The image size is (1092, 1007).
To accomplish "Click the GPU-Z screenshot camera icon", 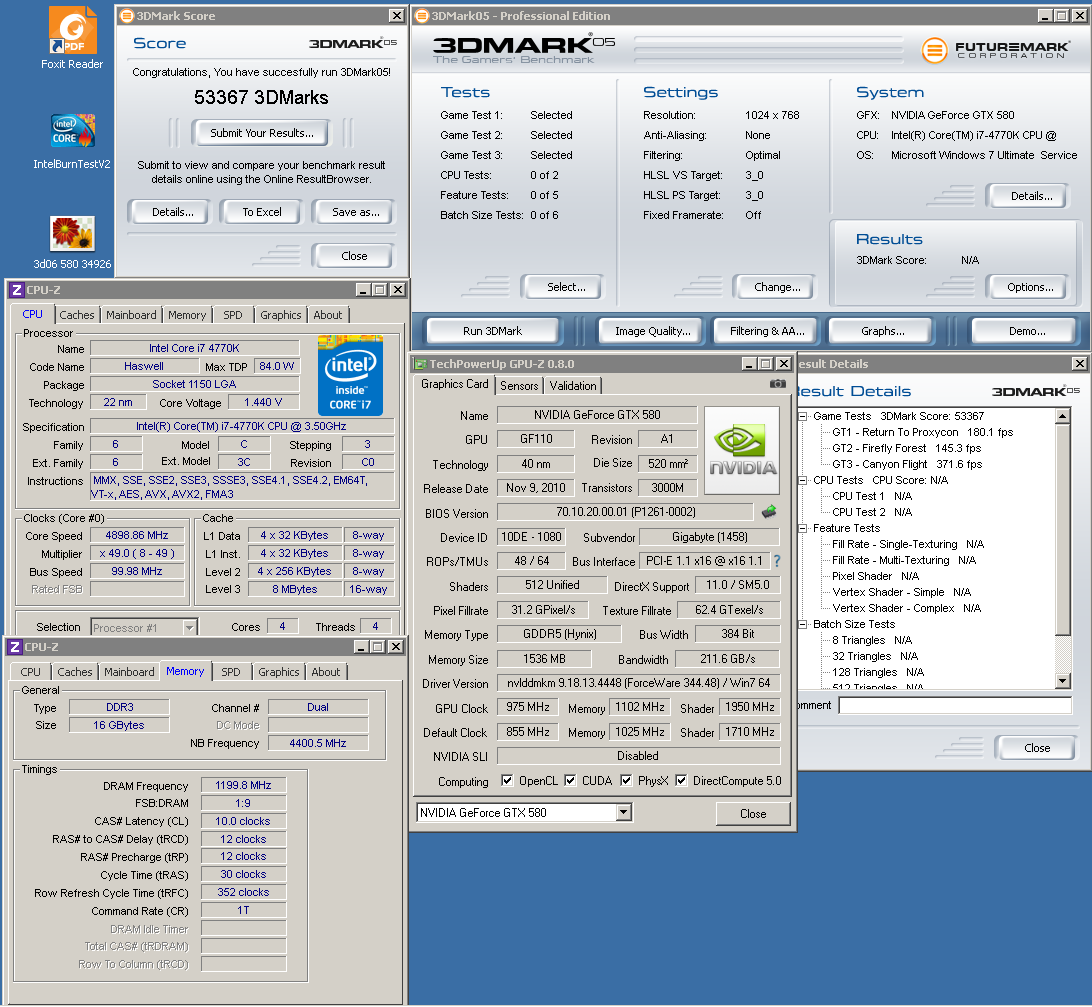I will tap(777, 384).
